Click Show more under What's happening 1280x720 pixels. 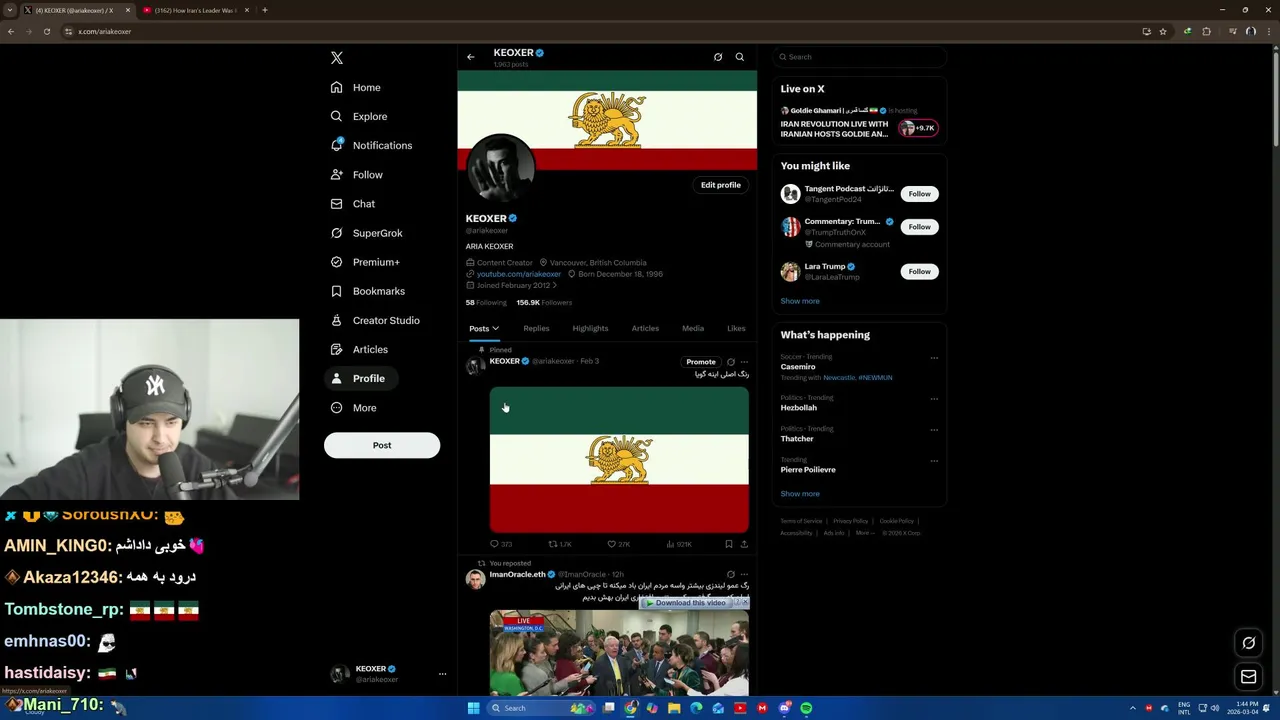pos(800,494)
